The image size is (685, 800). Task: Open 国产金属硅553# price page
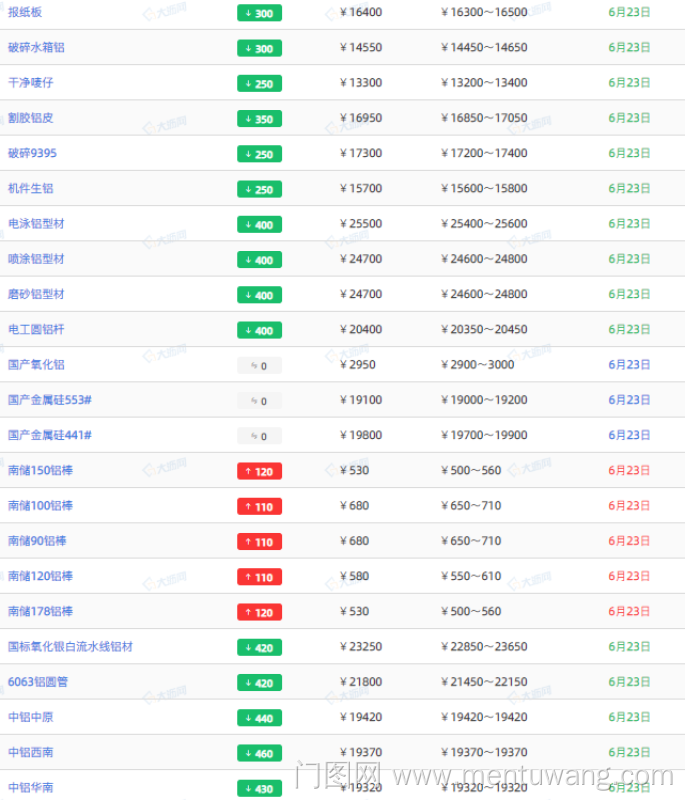coord(50,400)
